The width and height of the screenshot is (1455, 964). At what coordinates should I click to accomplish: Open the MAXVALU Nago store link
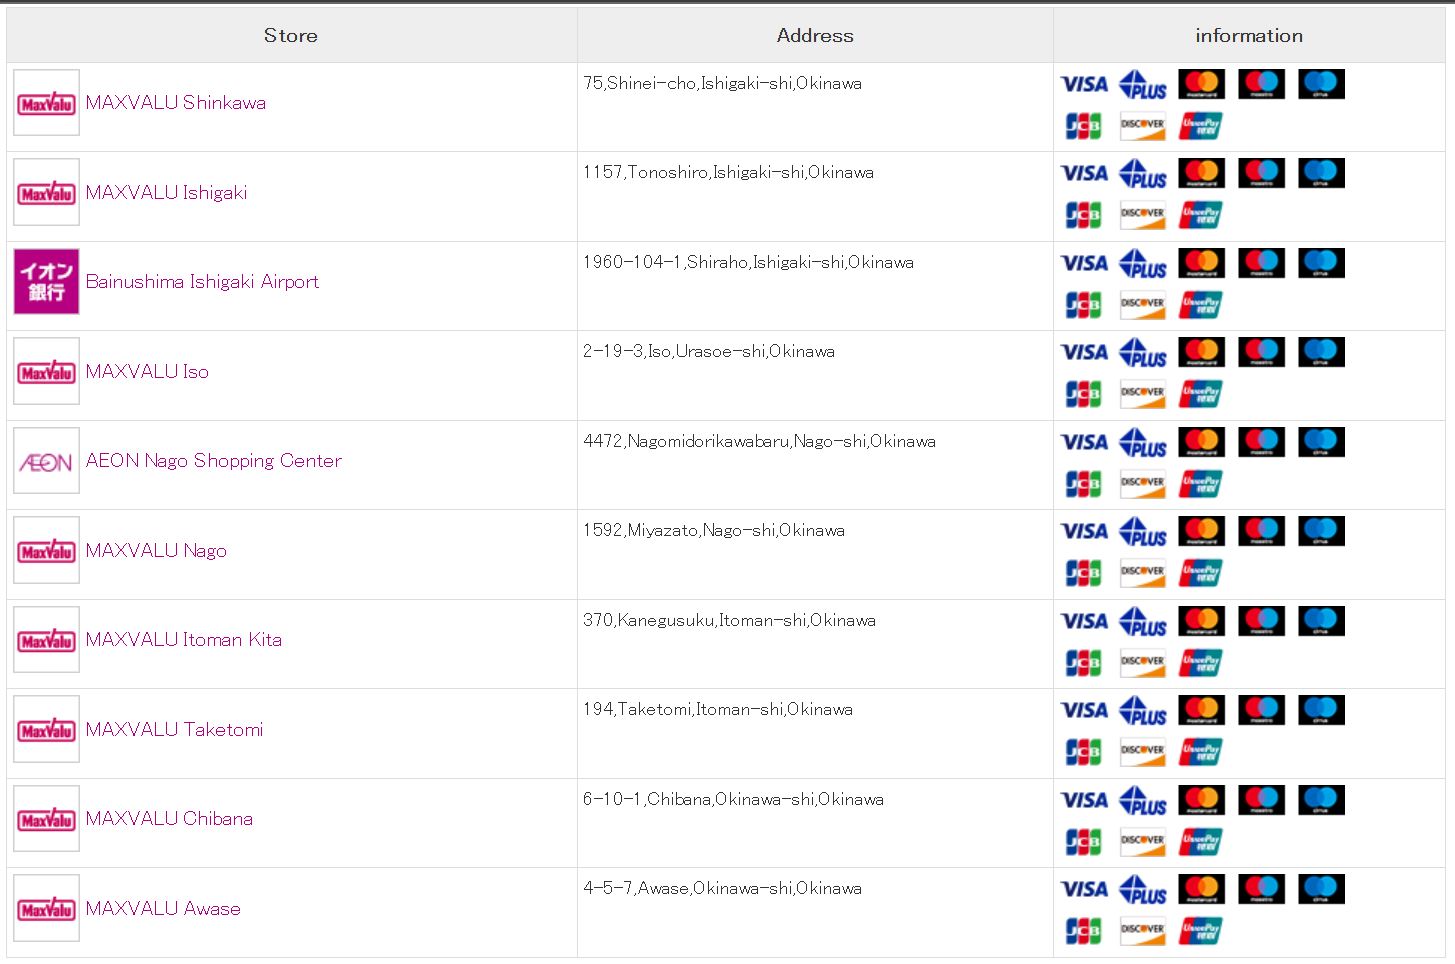tap(156, 550)
